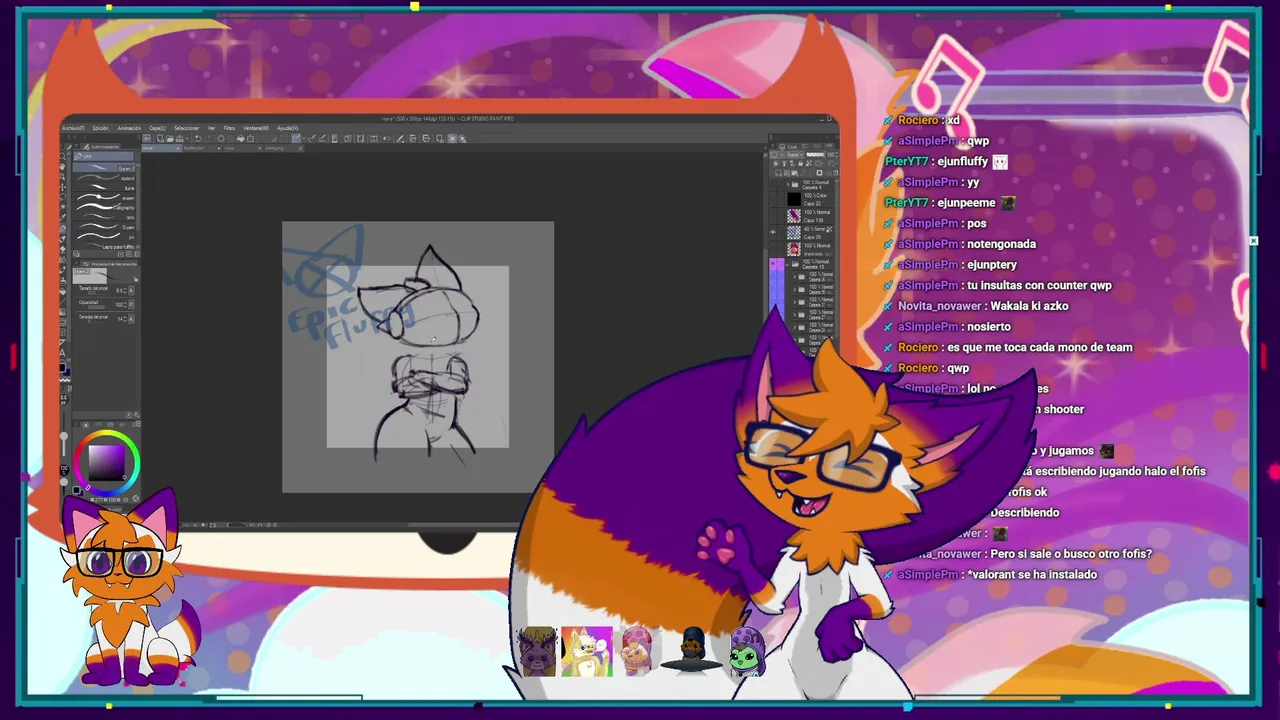Click the Save icon in command bar
Viewport: 1280px width, 720px height.
tap(179, 139)
